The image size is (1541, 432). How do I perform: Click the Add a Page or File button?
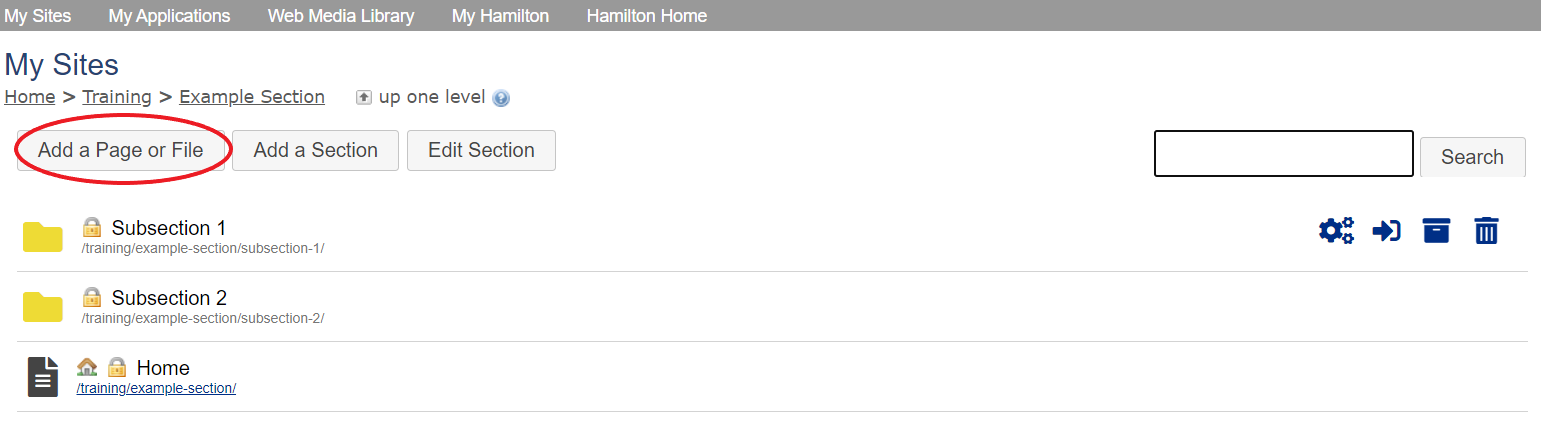[x=121, y=150]
